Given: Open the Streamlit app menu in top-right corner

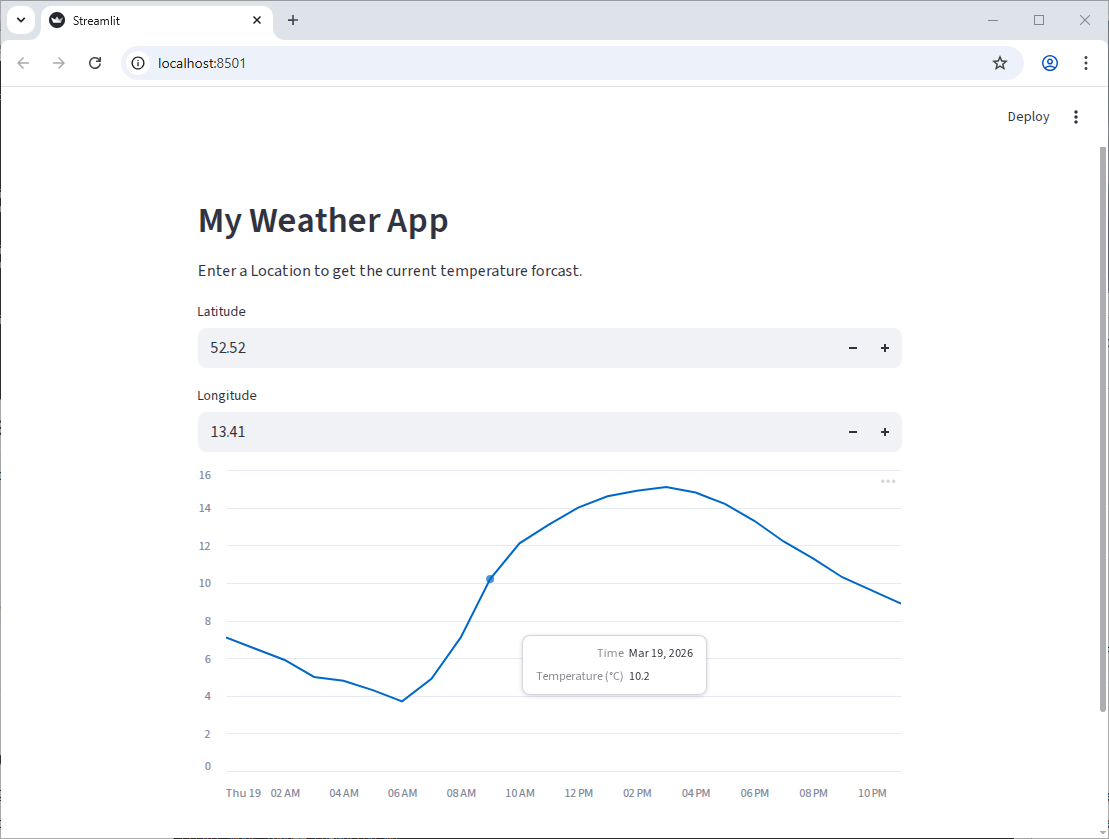Looking at the screenshot, I should pyautogui.click(x=1076, y=116).
